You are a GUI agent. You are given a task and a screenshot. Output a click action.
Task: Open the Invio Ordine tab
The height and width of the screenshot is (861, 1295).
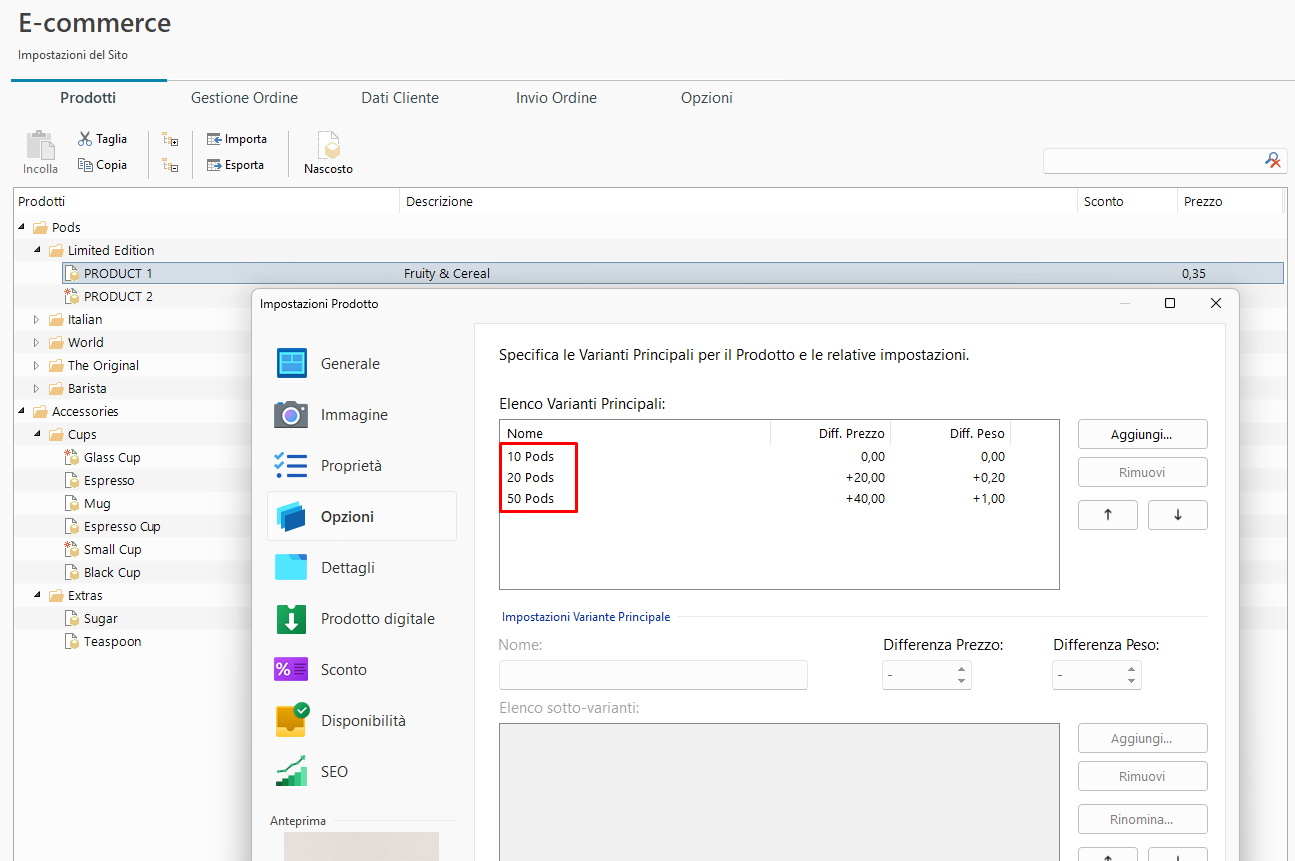(x=556, y=98)
